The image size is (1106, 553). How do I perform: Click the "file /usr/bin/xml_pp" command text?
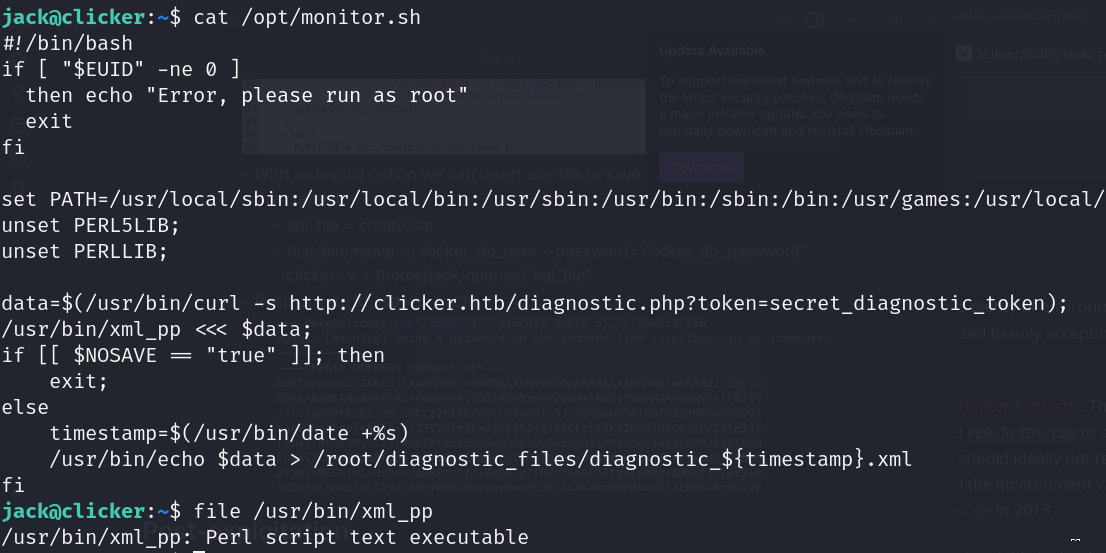coord(313,511)
